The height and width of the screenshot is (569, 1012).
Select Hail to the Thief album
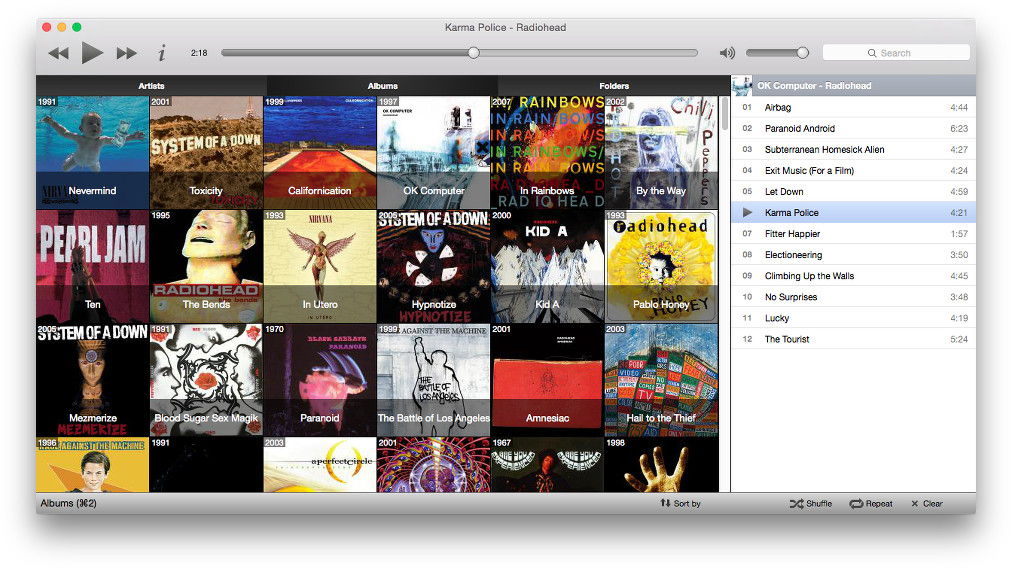[661, 379]
